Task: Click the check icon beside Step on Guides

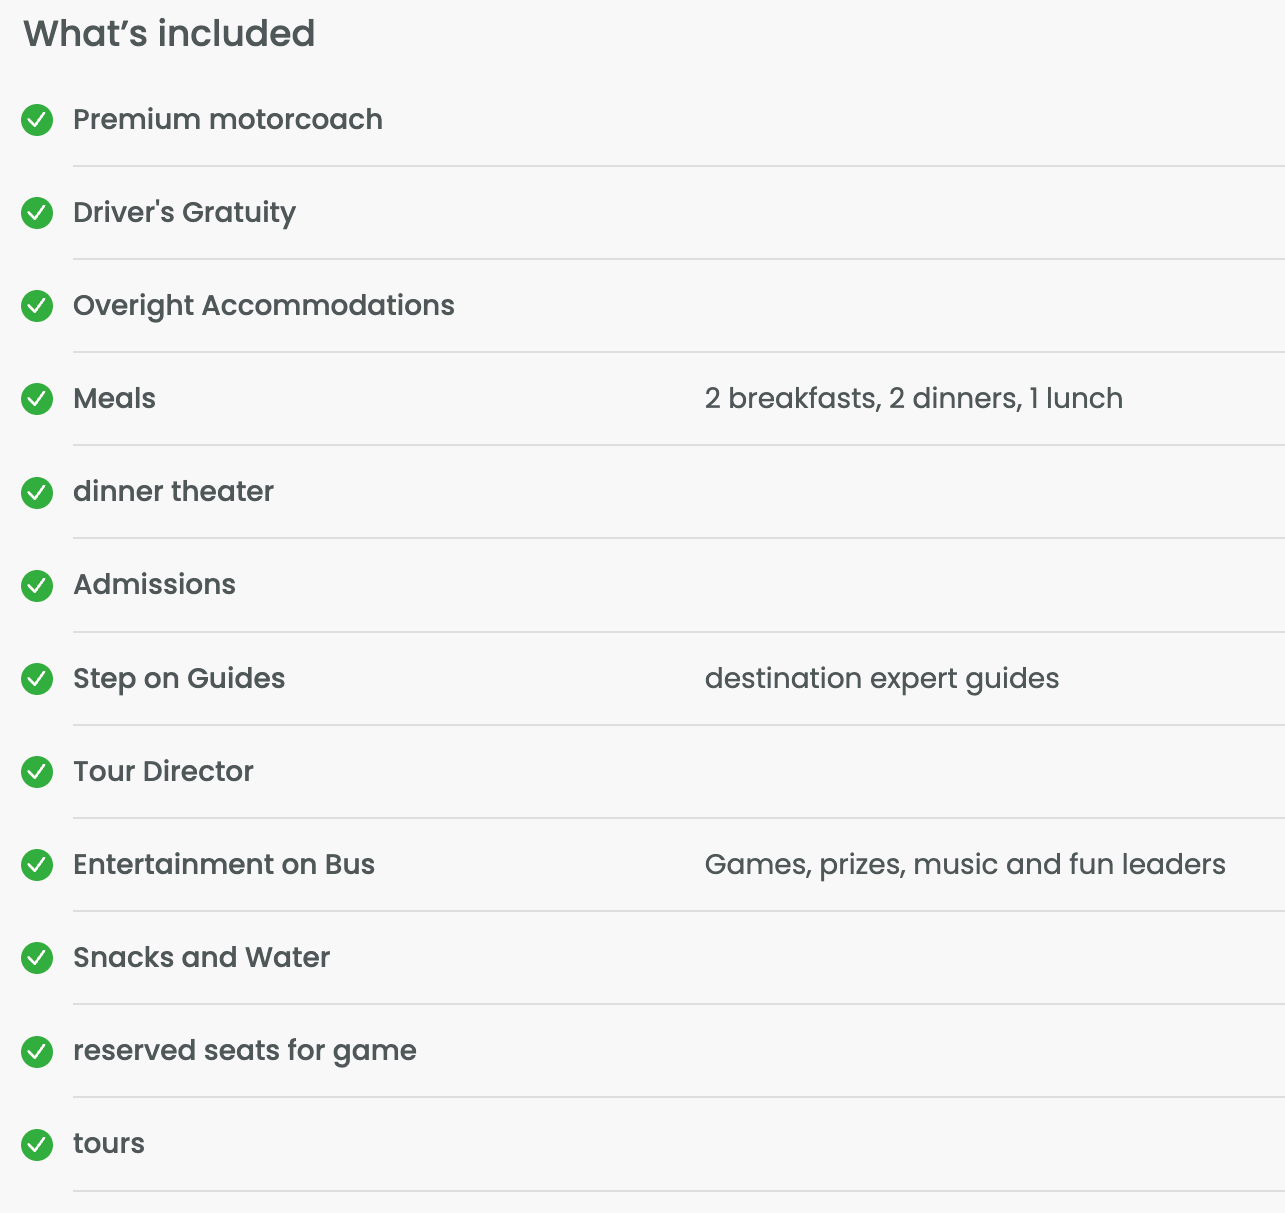Action: pos(37,679)
